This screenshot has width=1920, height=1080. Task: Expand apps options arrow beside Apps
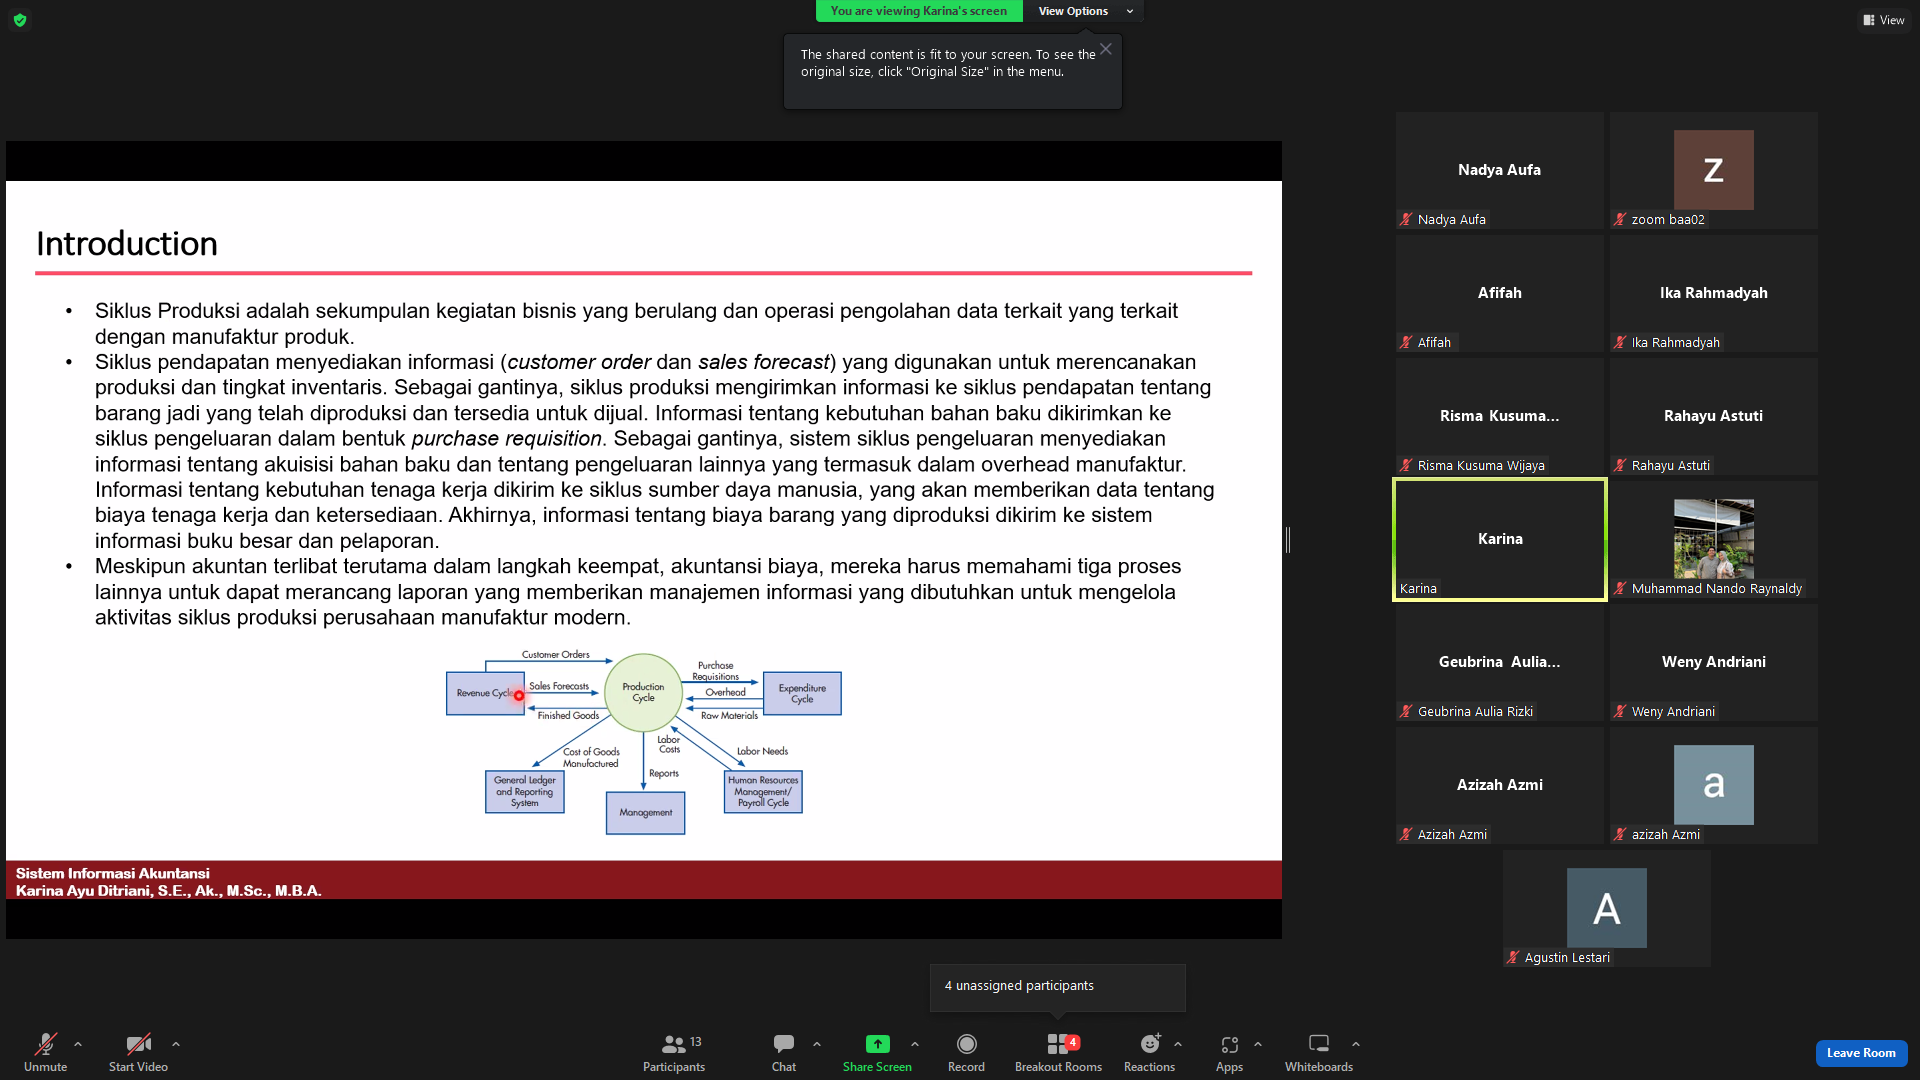point(1258,1044)
